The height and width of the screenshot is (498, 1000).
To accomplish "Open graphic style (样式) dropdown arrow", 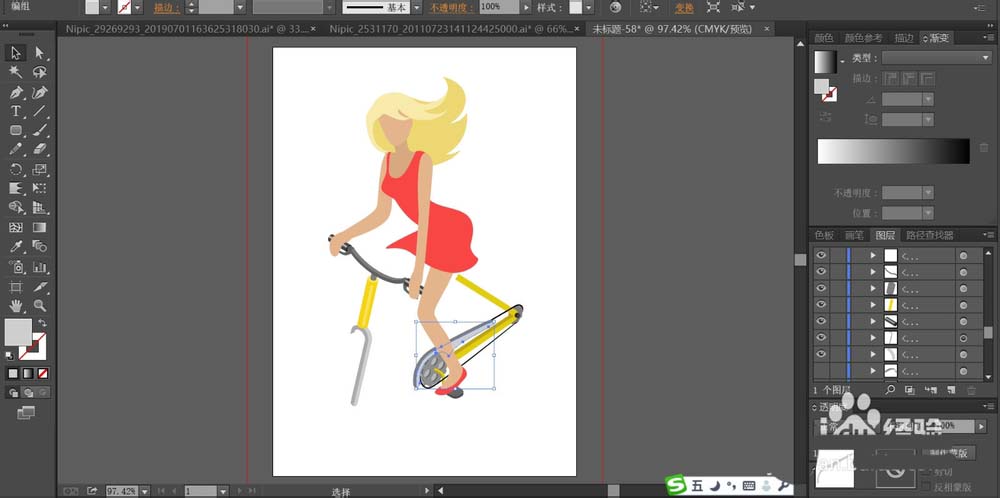I will click(589, 7).
